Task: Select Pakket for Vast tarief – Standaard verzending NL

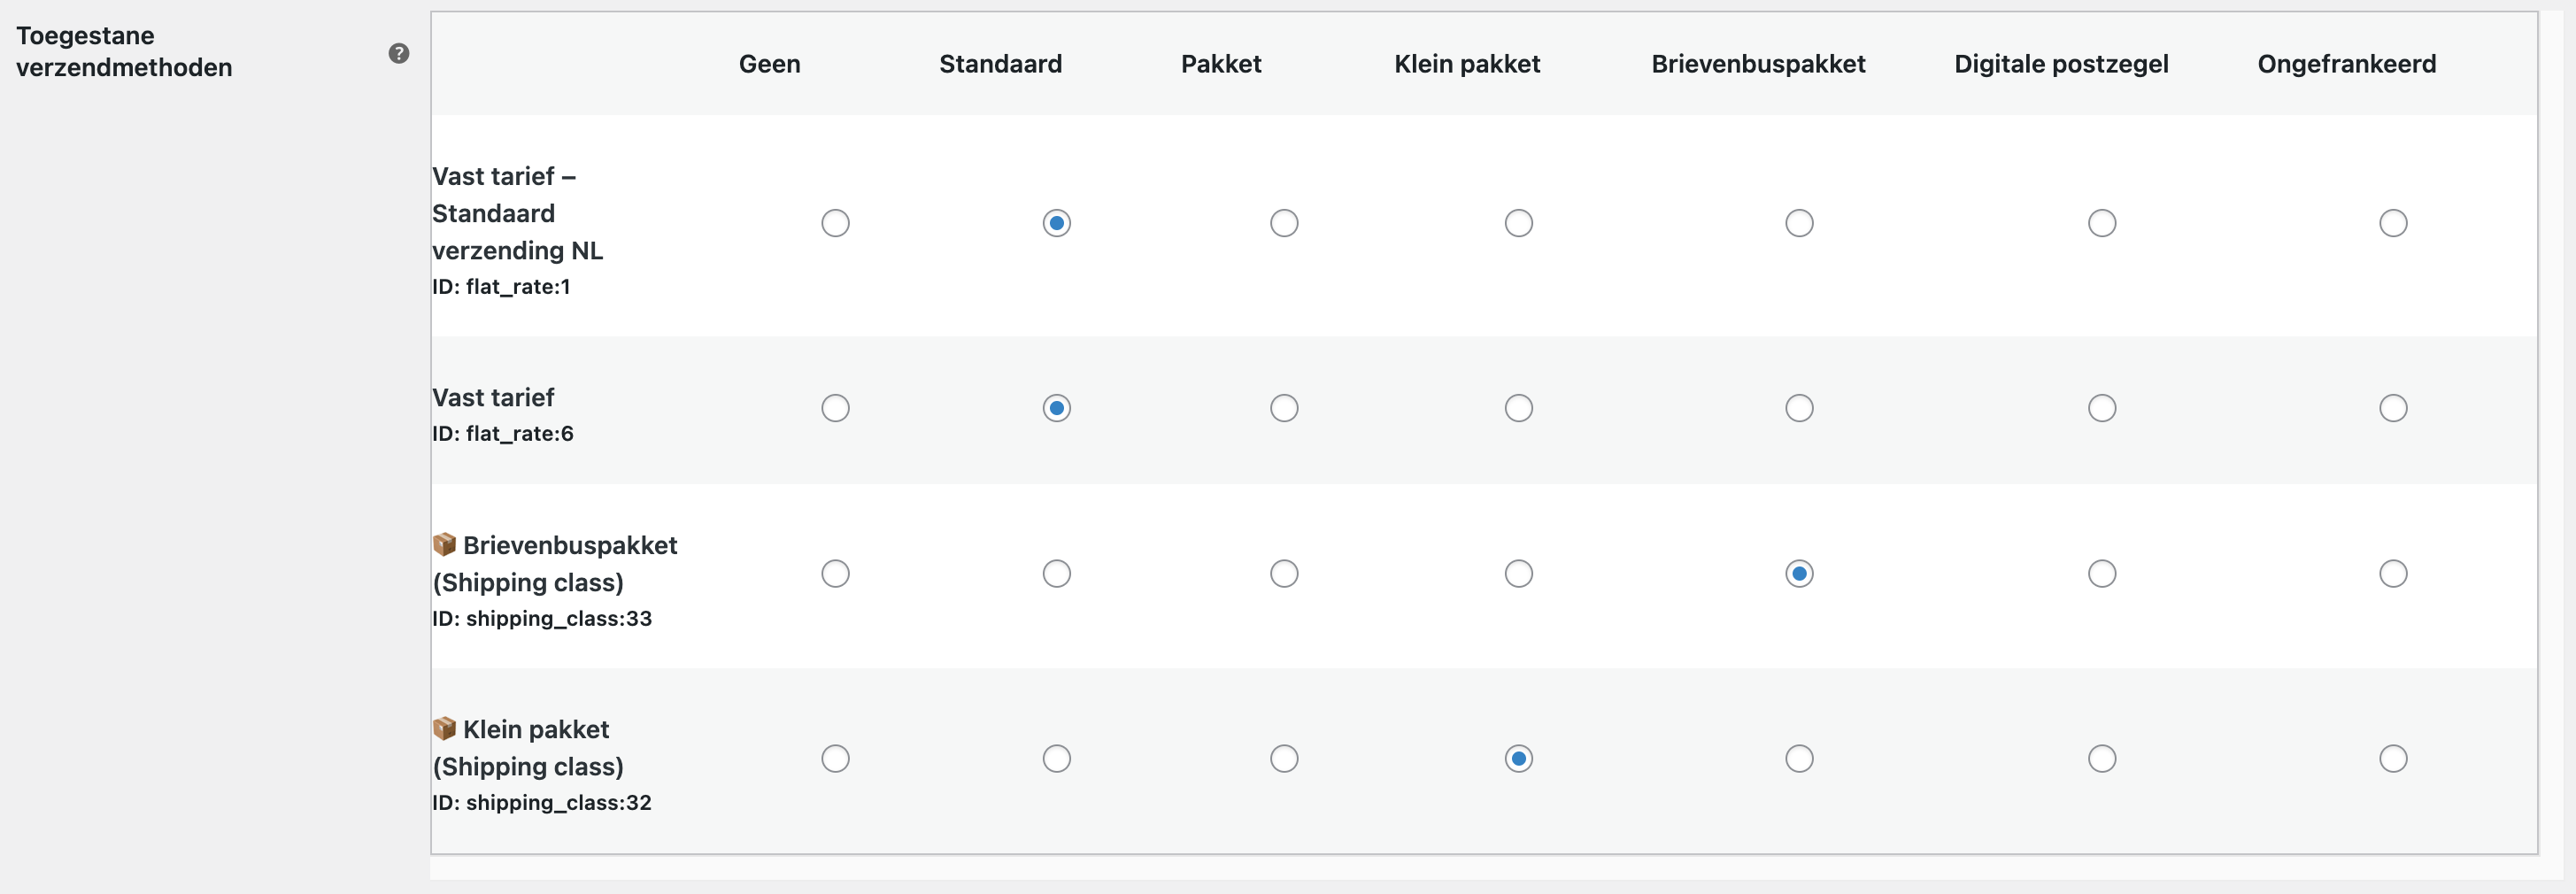Action: pyautogui.click(x=1284, y=223)
